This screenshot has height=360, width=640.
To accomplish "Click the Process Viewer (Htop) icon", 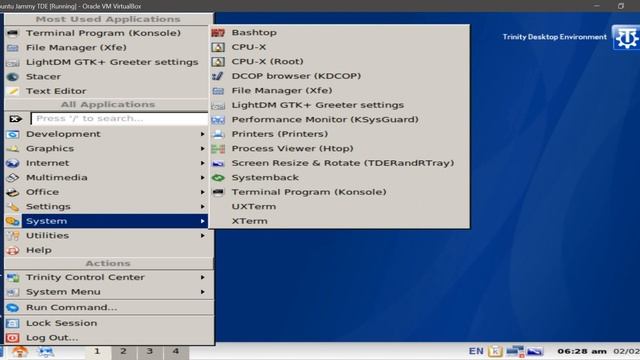I will [x=218, y=149].
